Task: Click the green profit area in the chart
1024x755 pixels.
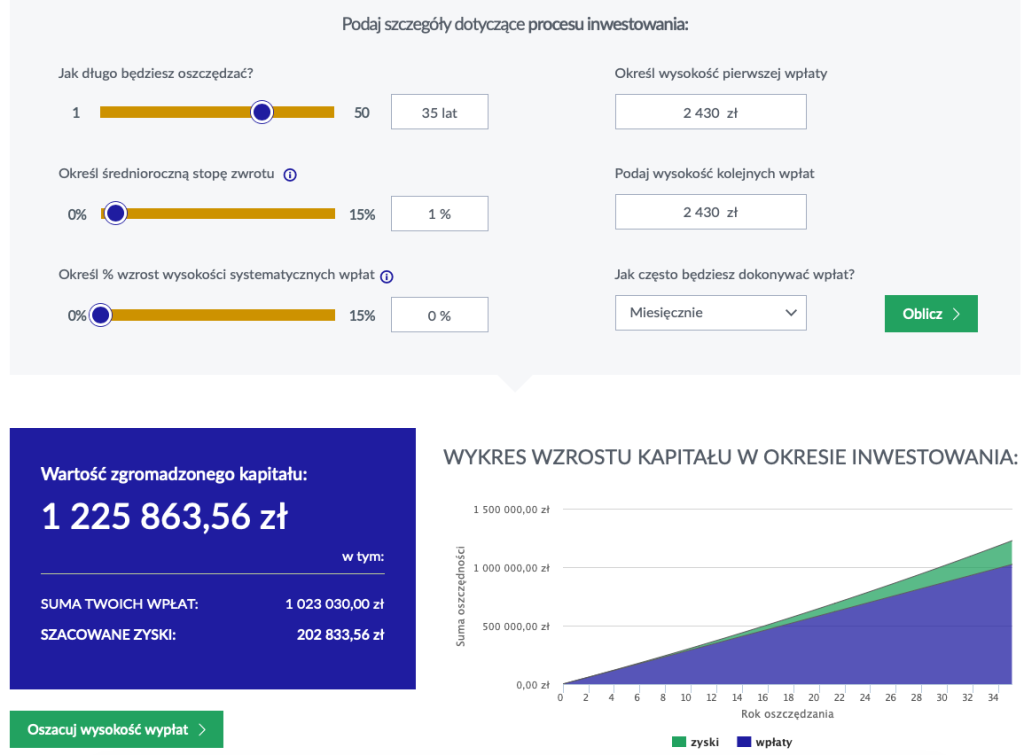Action: point(990,558)
